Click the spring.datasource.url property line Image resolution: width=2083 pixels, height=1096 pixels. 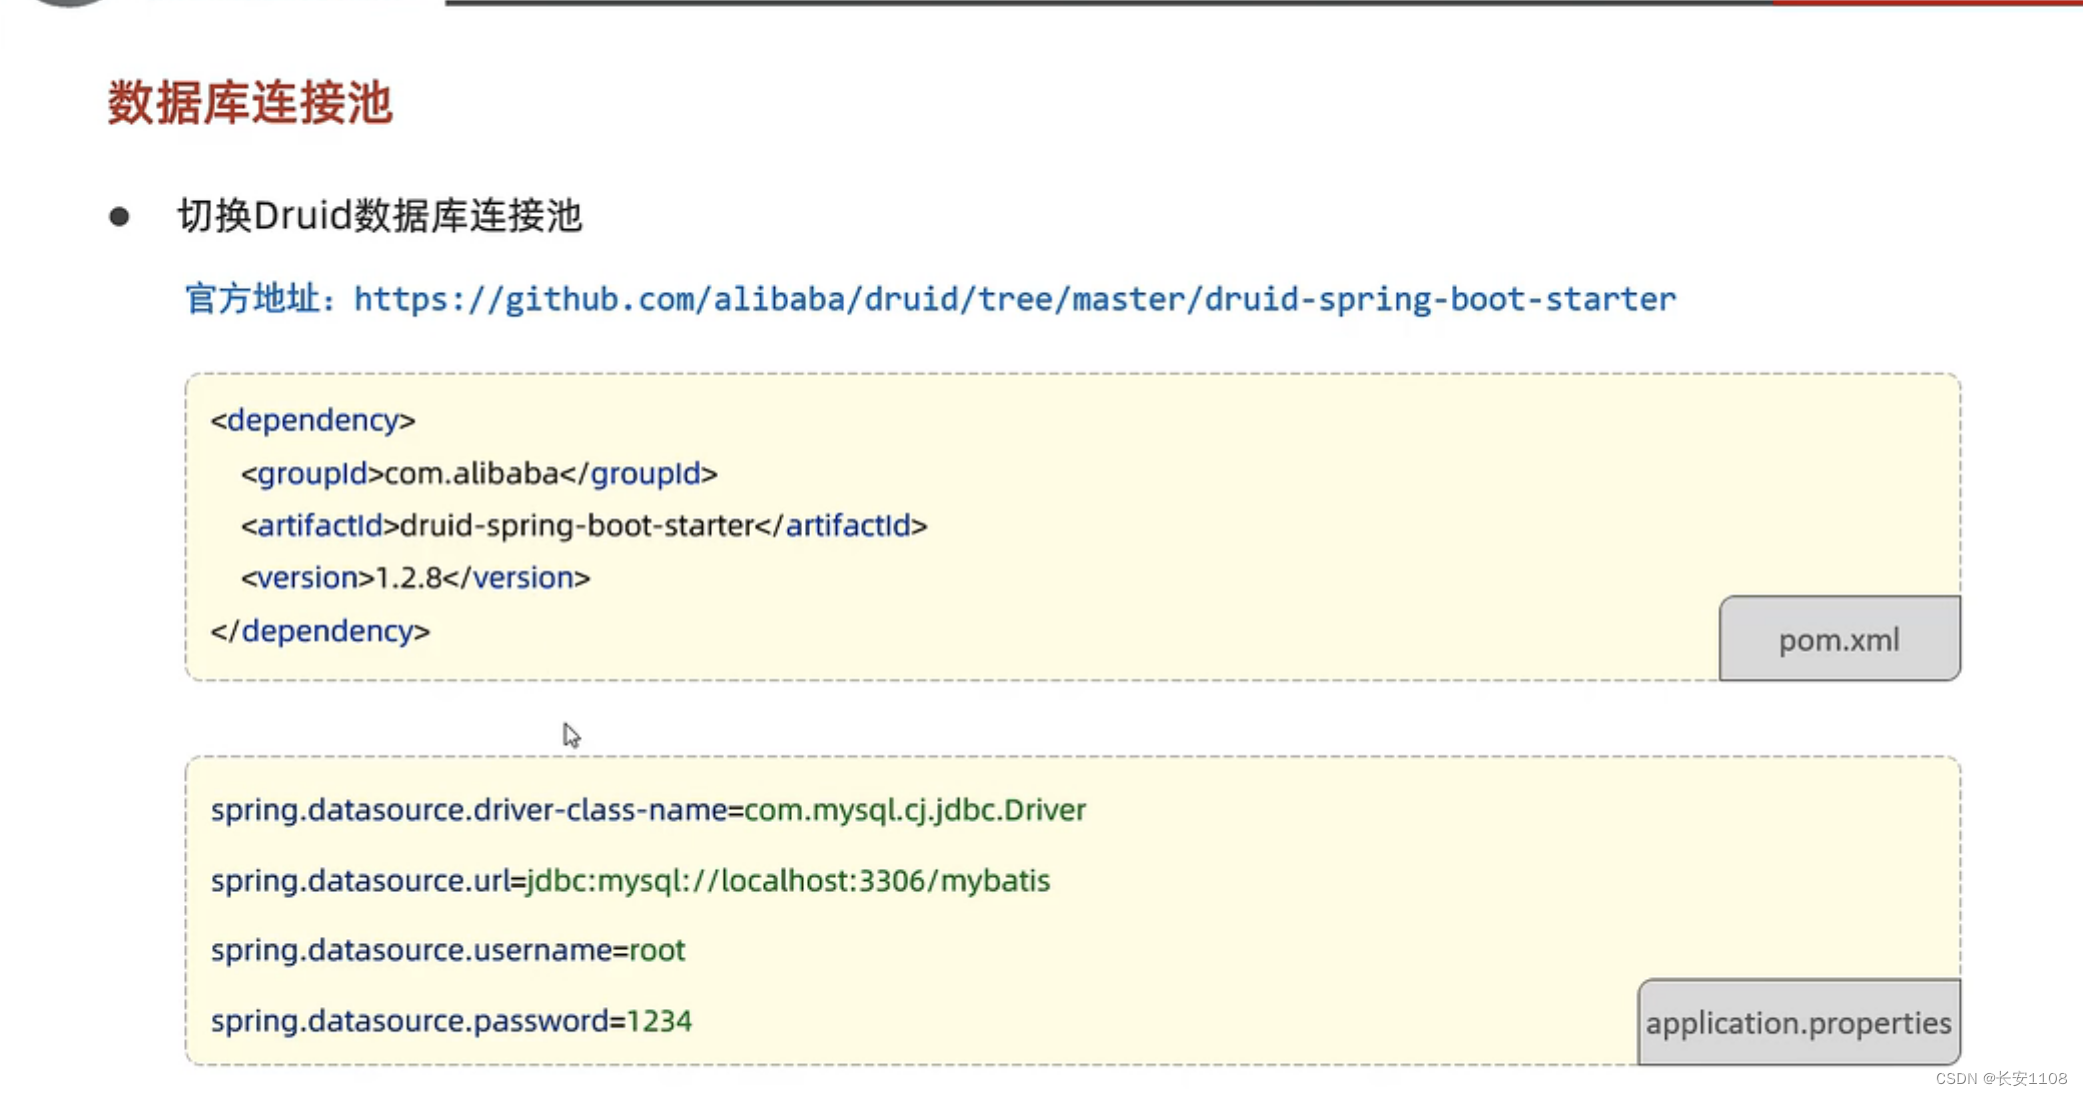pos(630,880)
